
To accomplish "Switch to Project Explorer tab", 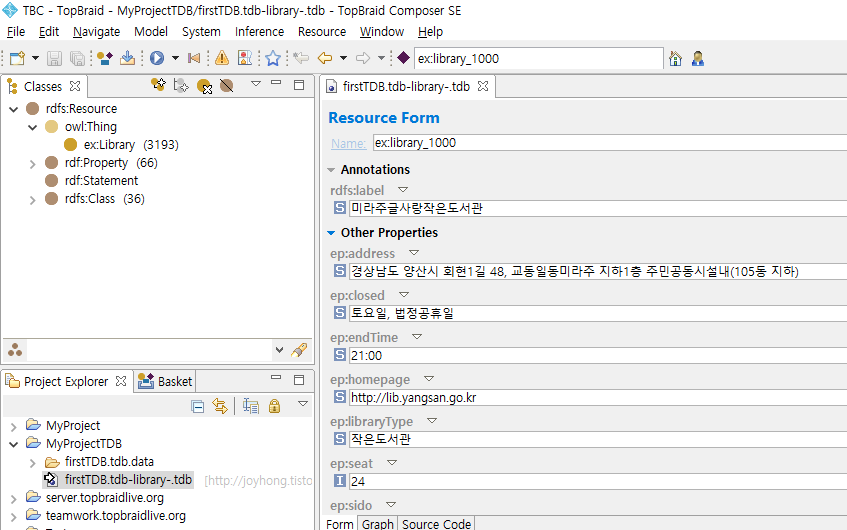I will pos(66,381).
